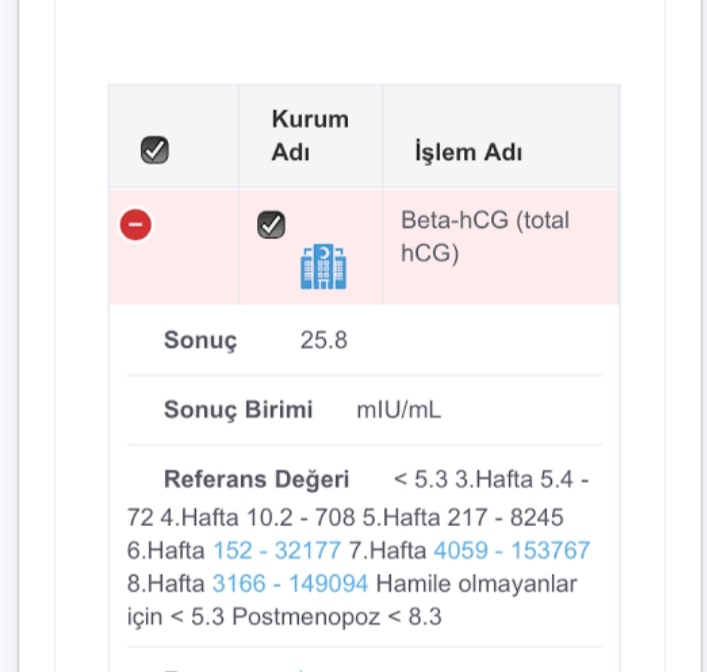Image resolution: width=707 pixels, height=672 pixels.
Task: Open the 152 - 32177 blue link
Action: [277, 551]
